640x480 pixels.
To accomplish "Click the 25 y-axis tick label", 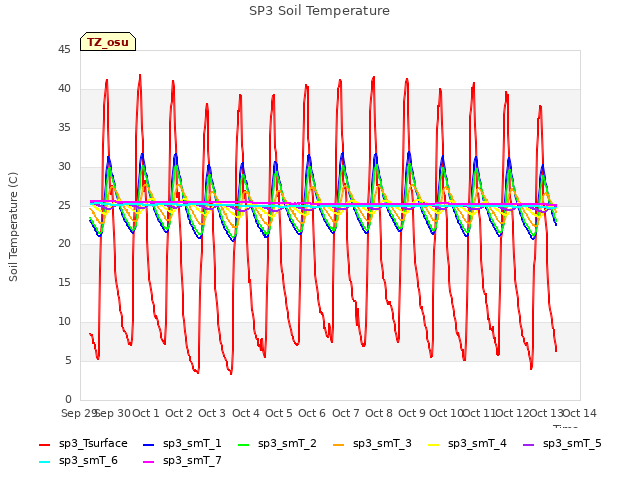I will click(x=64, y=205).
